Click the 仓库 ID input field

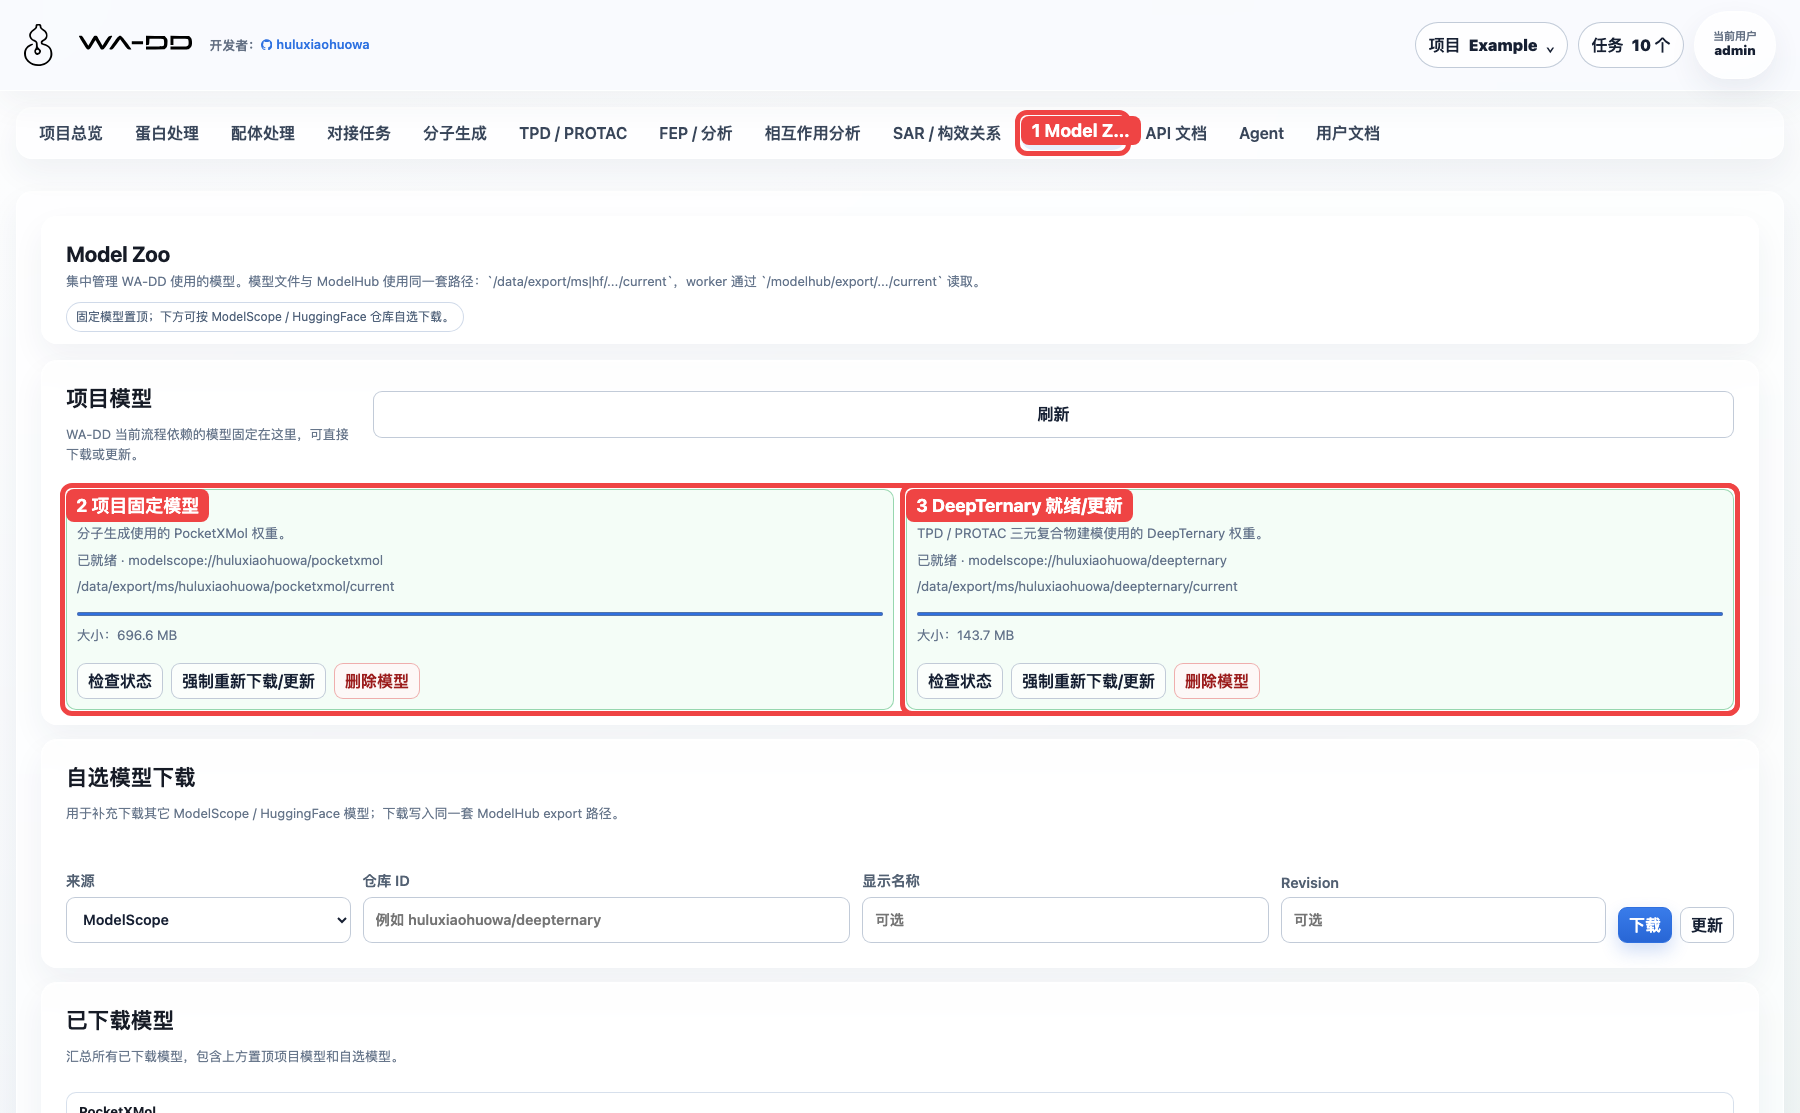click(606, 920)
